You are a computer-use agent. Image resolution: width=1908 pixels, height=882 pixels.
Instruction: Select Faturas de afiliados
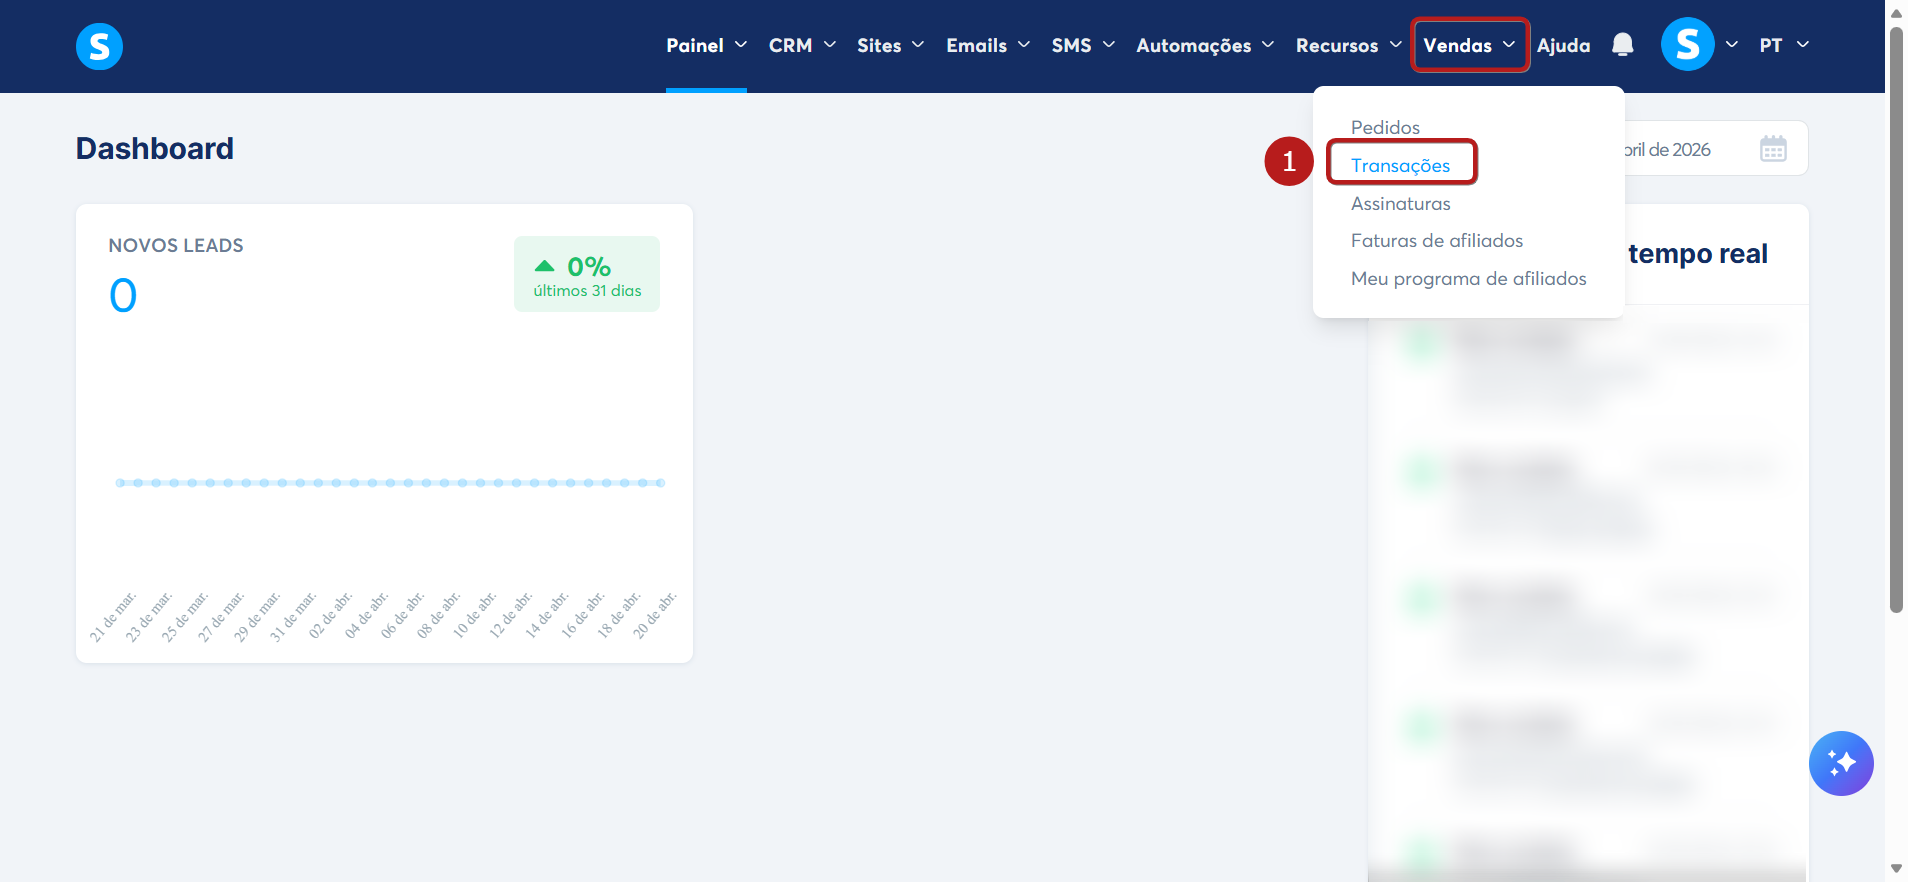[1436, 240]
